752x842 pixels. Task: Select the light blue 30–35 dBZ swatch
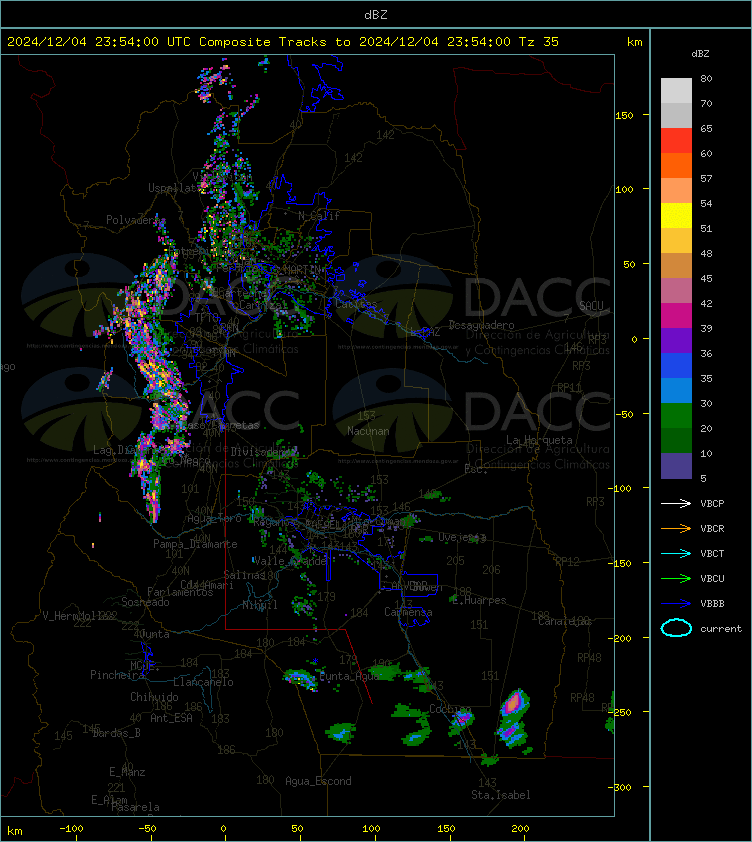[676, 390]
